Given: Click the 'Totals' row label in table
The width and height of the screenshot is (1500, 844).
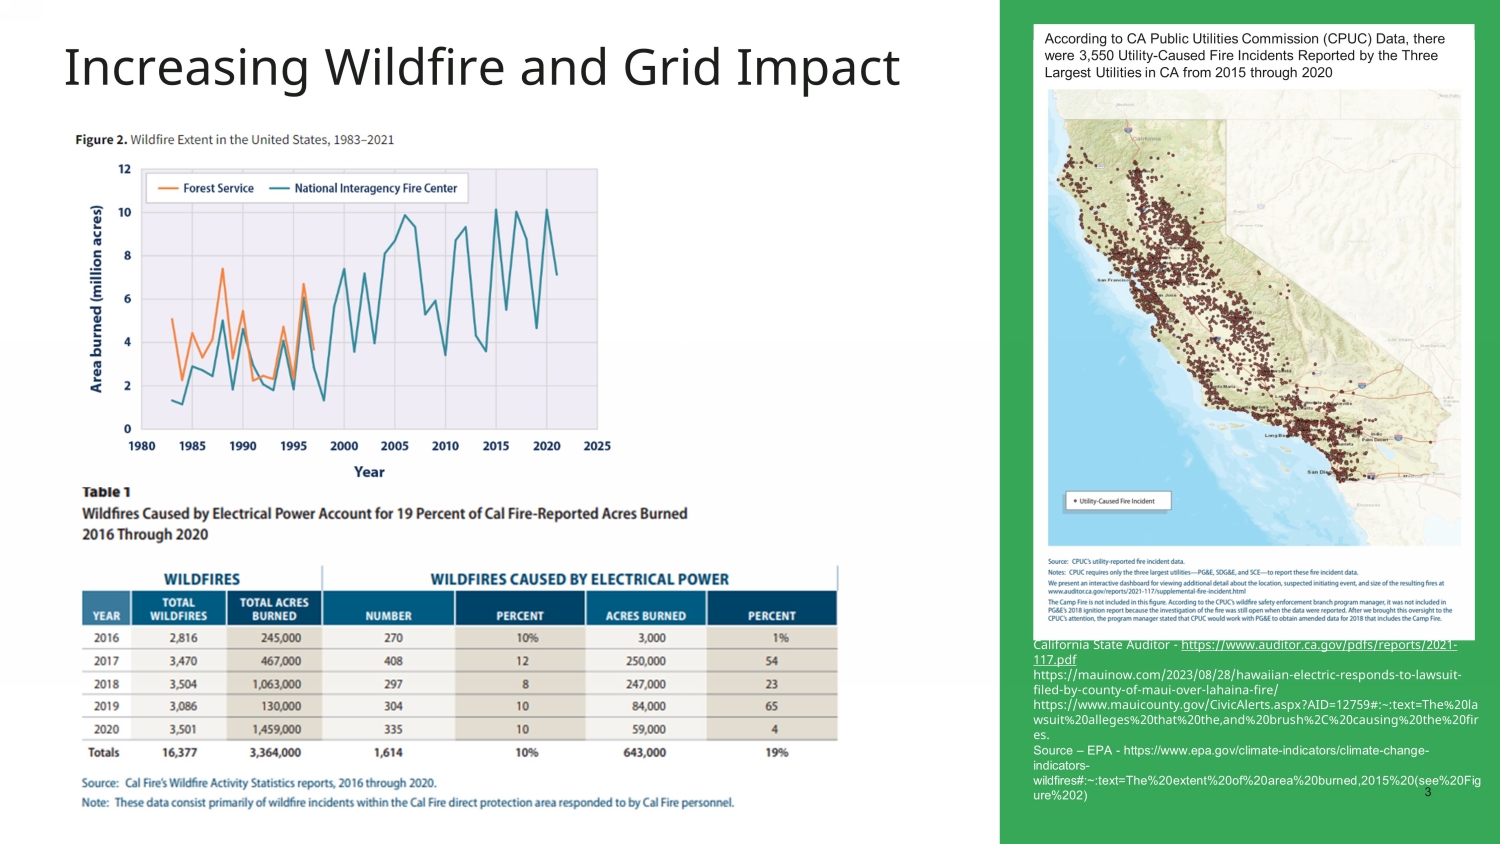Looking at the screenshot, I should (104, 752).
